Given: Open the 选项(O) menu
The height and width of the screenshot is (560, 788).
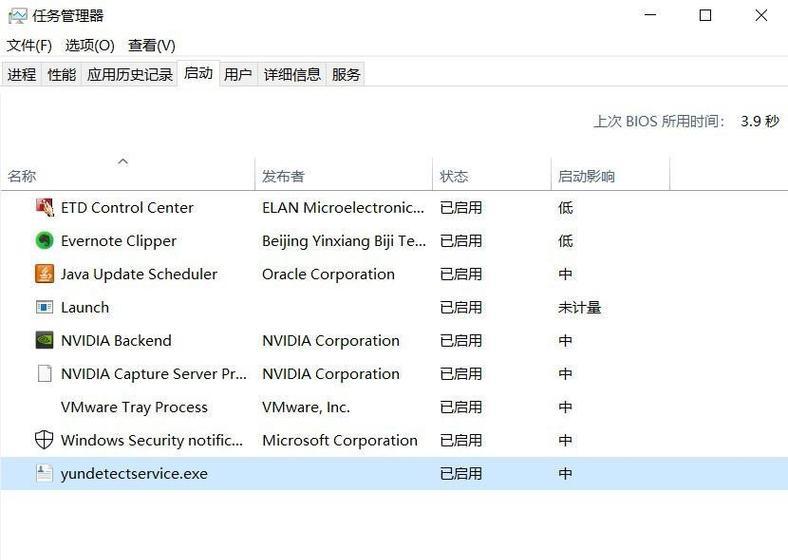Looking at the screenshot, I should point(89,46).
